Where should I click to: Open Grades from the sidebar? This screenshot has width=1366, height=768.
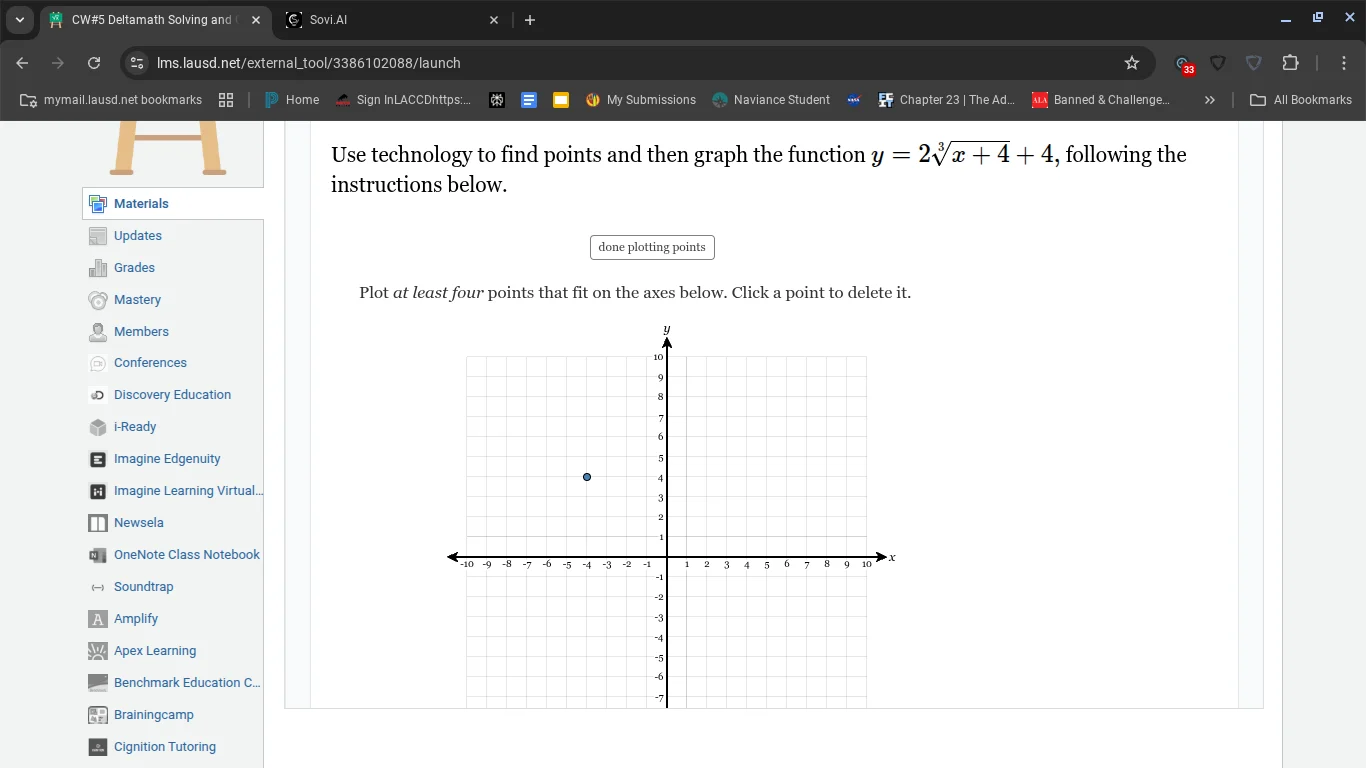click(x=133, y=267)
